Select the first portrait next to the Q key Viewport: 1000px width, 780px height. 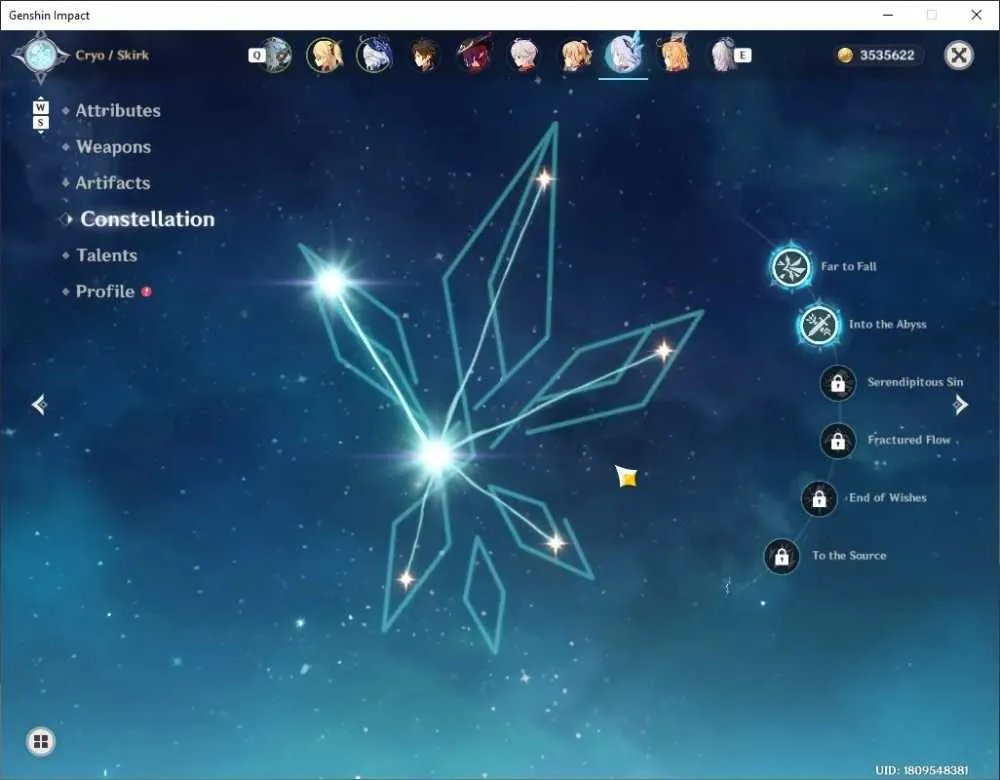(279, 55)
